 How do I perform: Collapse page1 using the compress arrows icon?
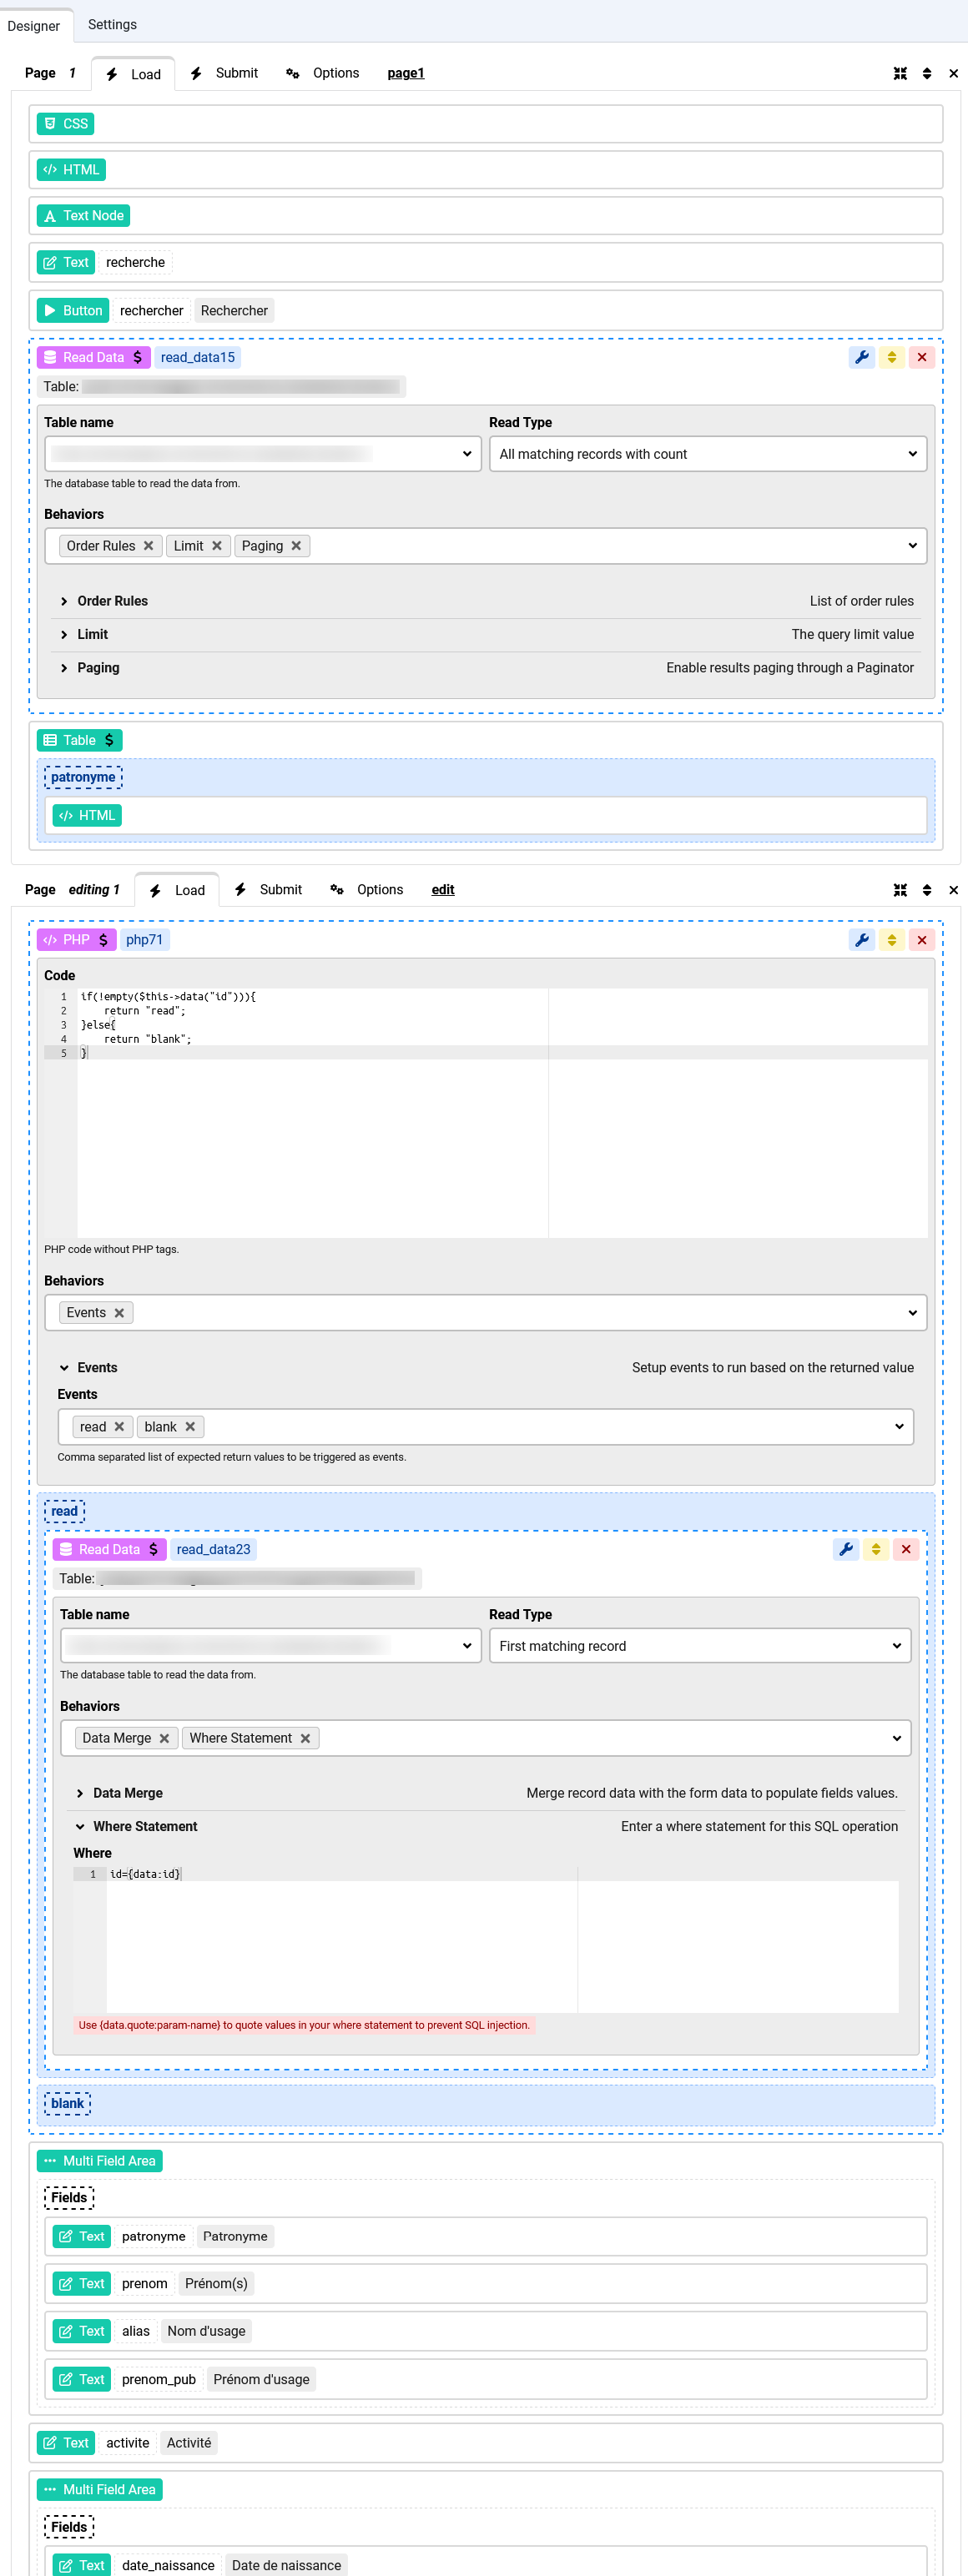(x=900, y=73)
